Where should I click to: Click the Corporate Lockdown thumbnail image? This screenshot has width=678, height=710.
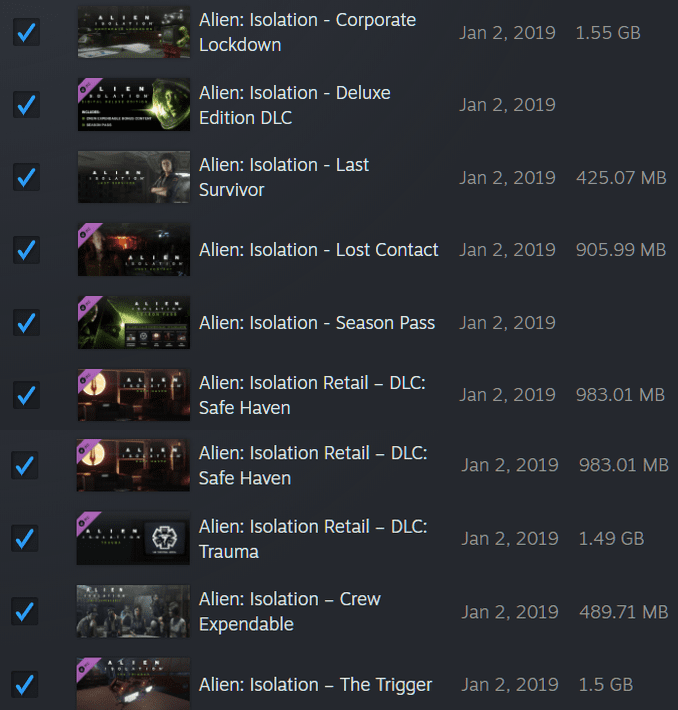tap(133, 33)
